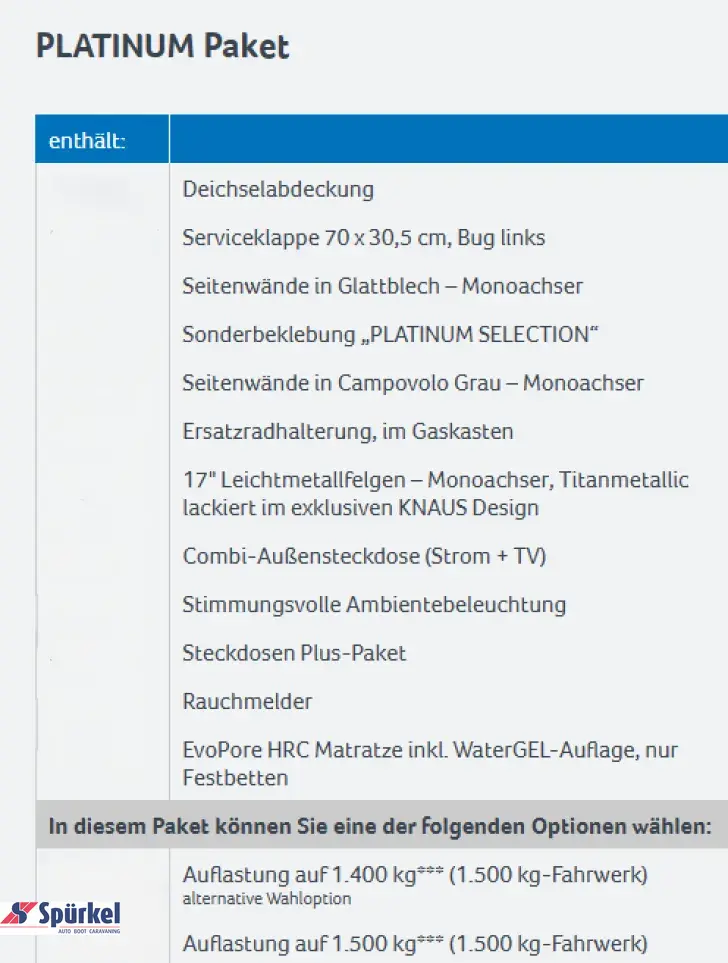Click EvoPore HRC Matratze entry
This screenshot has width=728, height=963.
[x=430, y=764]
